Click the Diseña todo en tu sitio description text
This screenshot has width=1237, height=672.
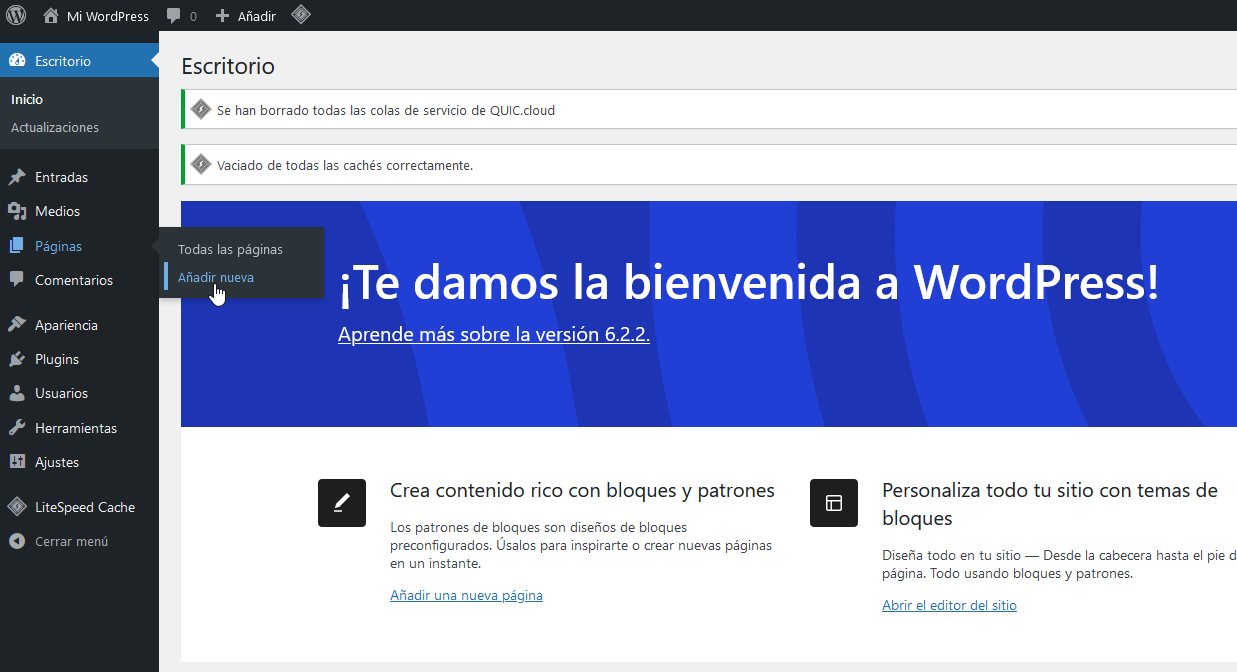point(1059,565)
